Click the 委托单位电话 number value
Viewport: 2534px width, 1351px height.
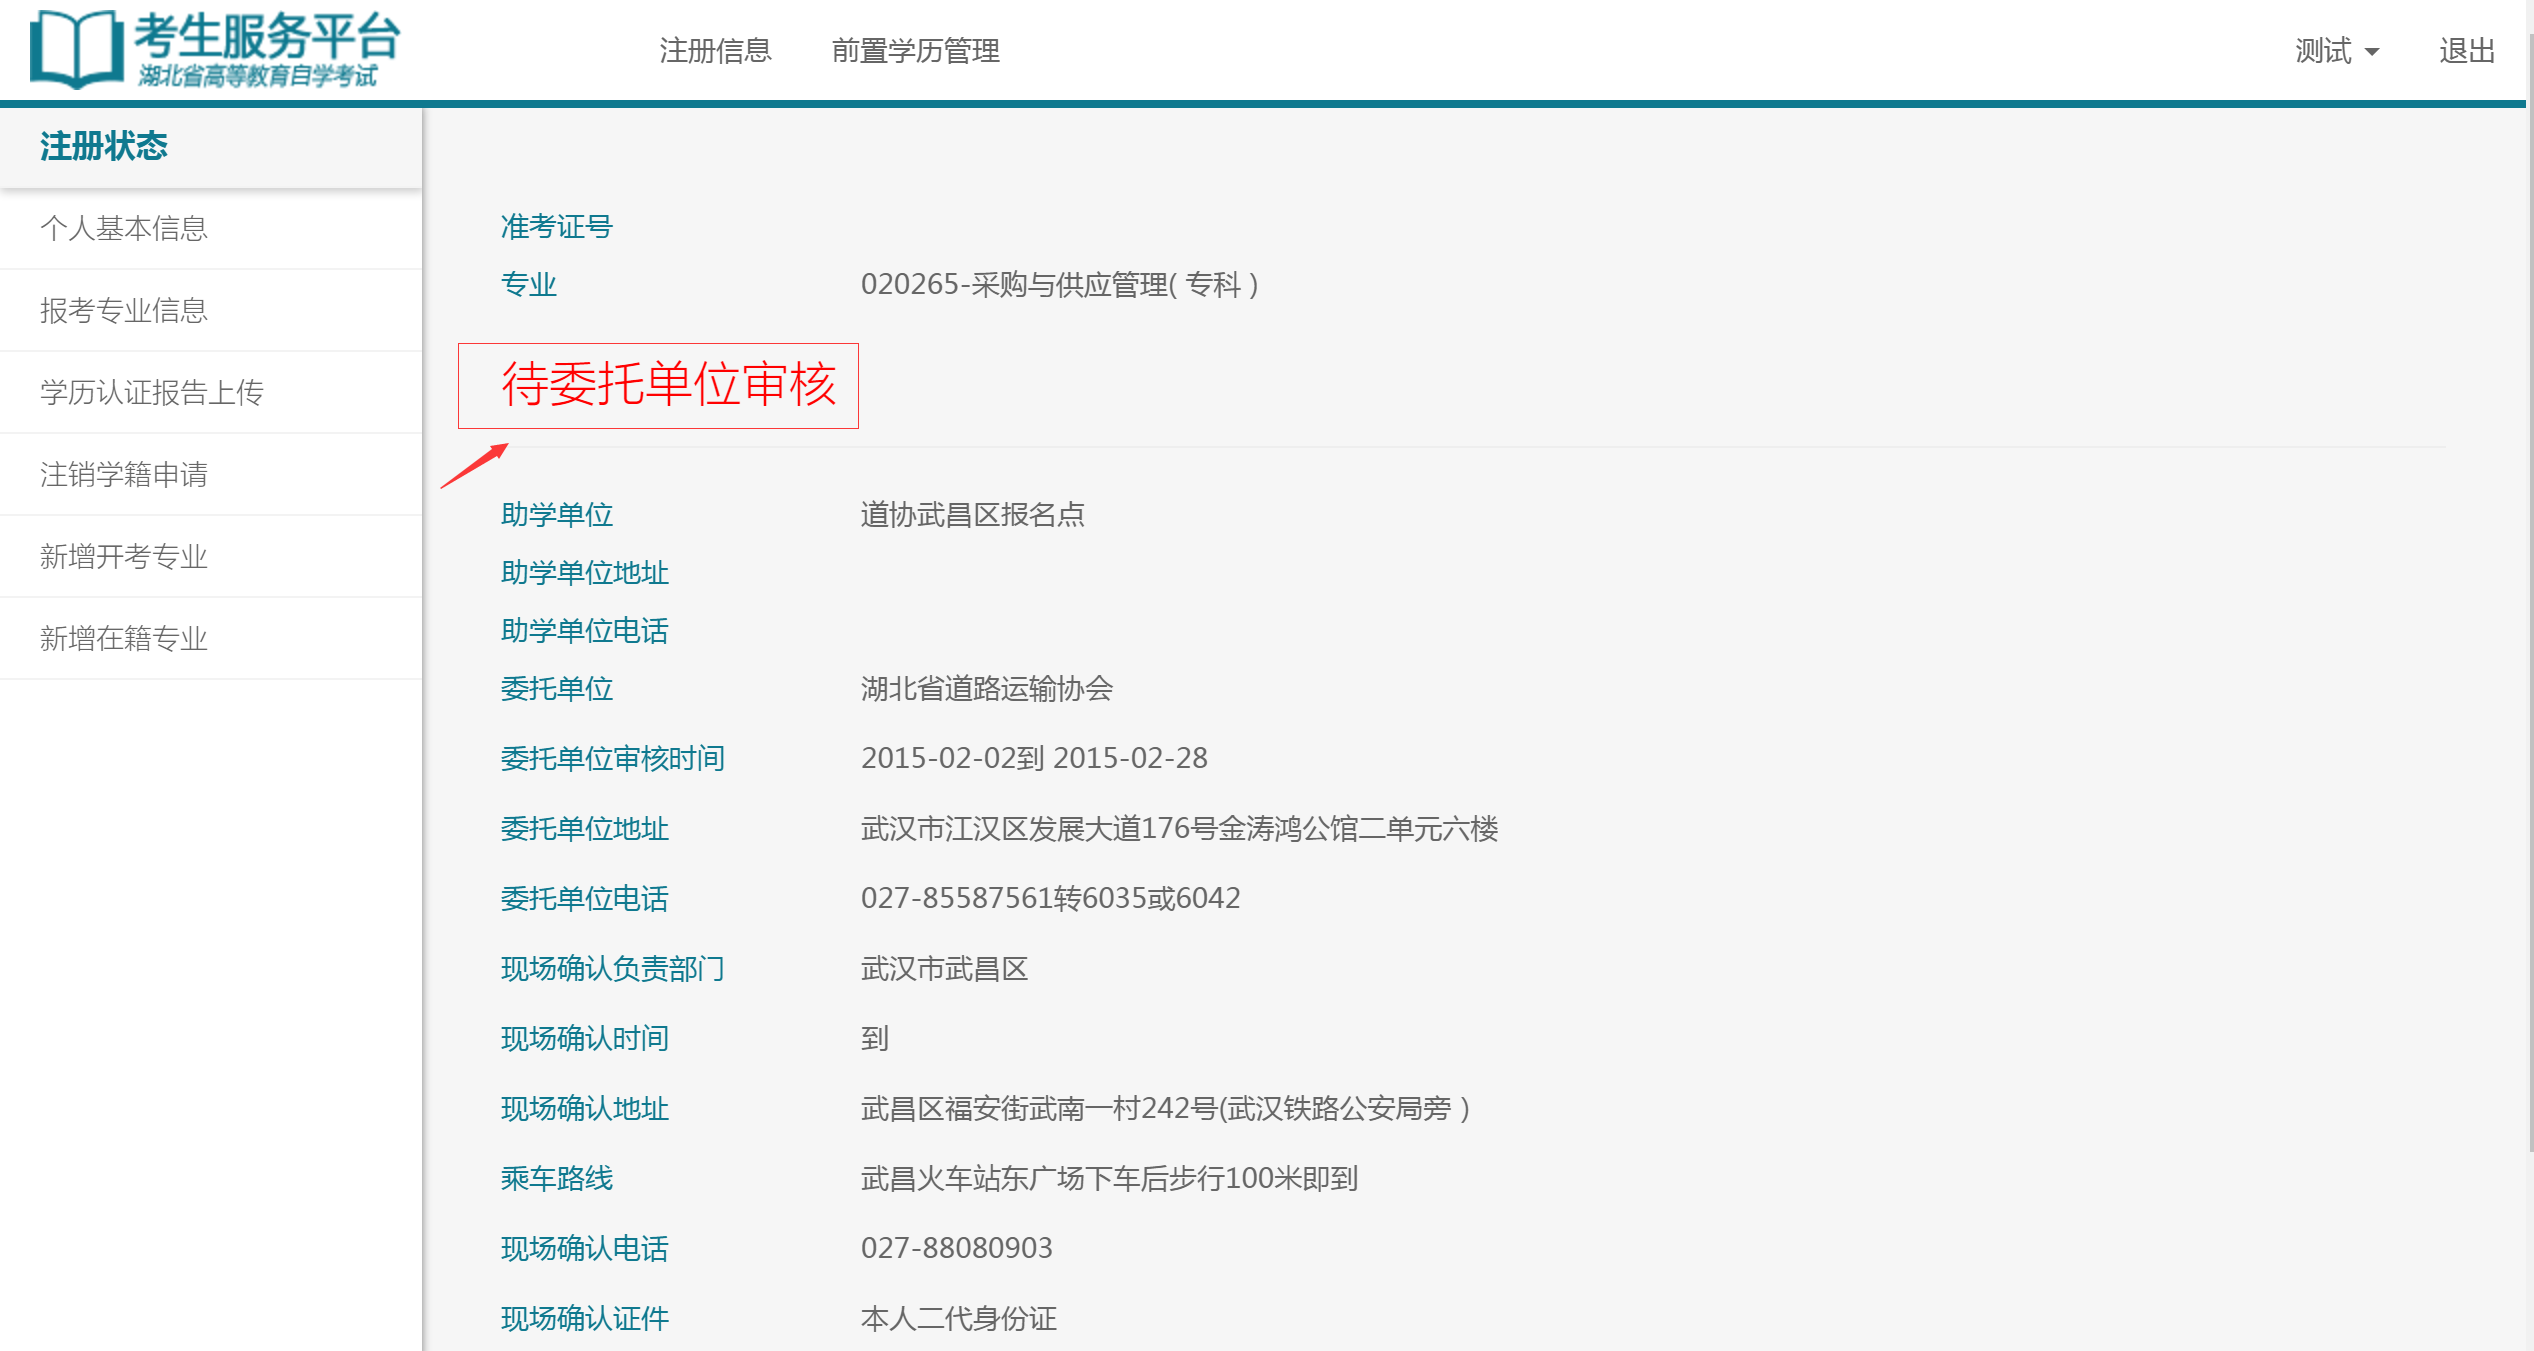pyautogui.click(x=1050, y=898)
